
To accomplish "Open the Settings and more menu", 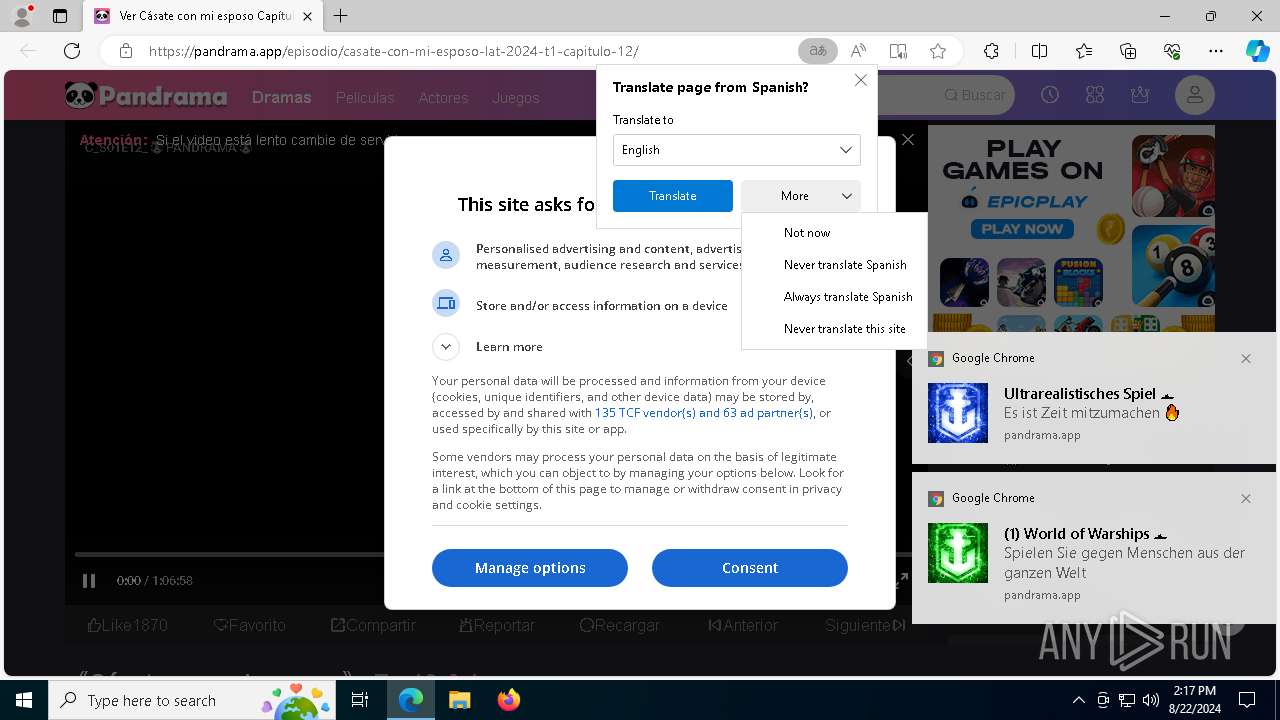I will point(1216,51).
